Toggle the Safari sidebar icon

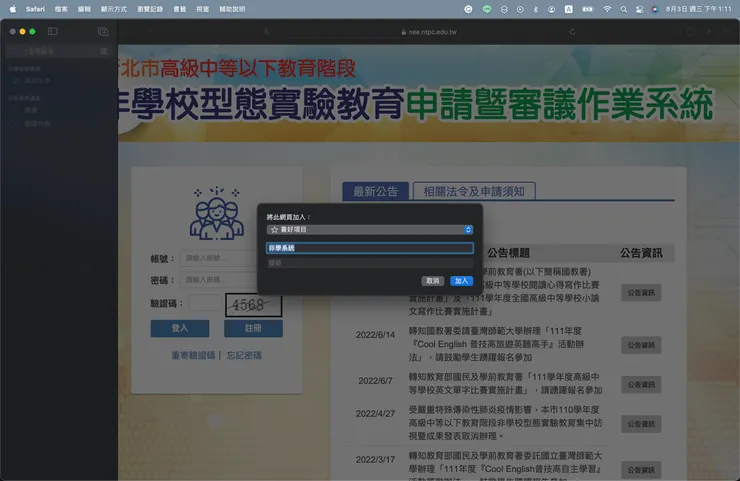point(53,31)
